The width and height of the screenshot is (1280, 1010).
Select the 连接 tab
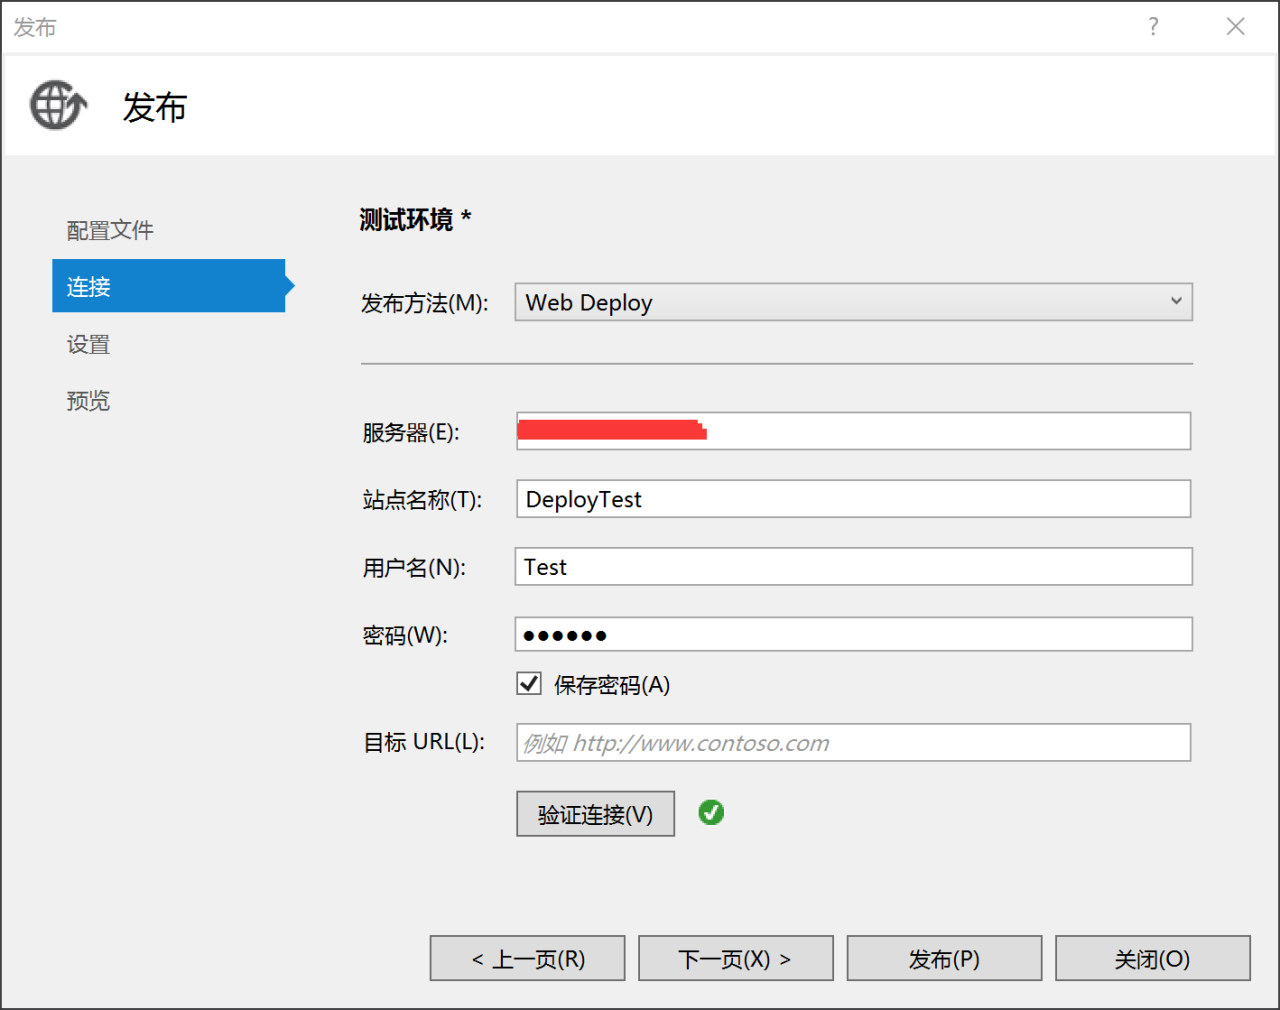168,286
